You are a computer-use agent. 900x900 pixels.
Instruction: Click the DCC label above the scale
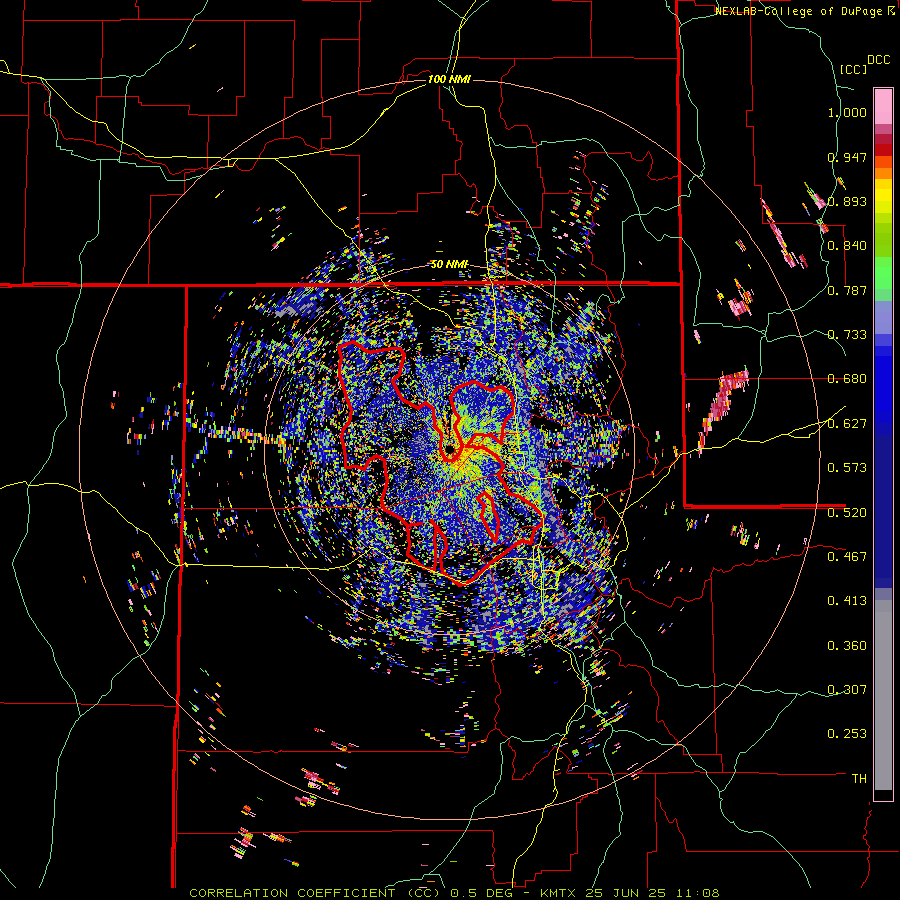coord(879,59)
